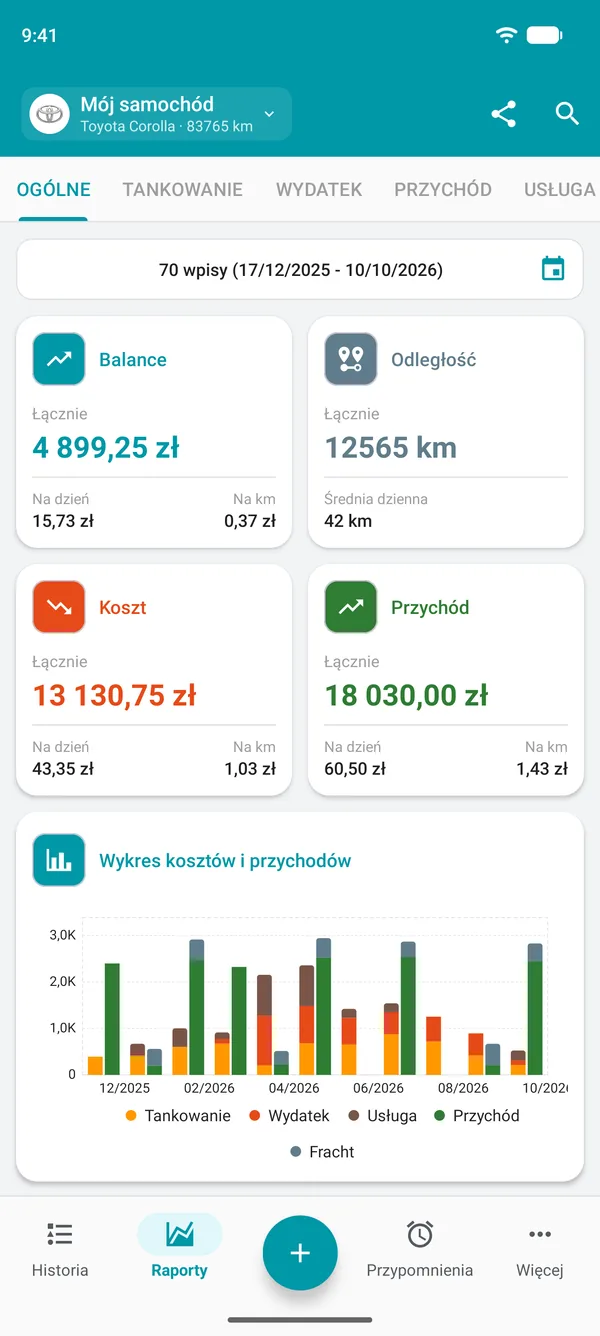This screenshot has width=600, height=1336.
Task: Switch to the USŁUGA tab
Action: point(560,189)
